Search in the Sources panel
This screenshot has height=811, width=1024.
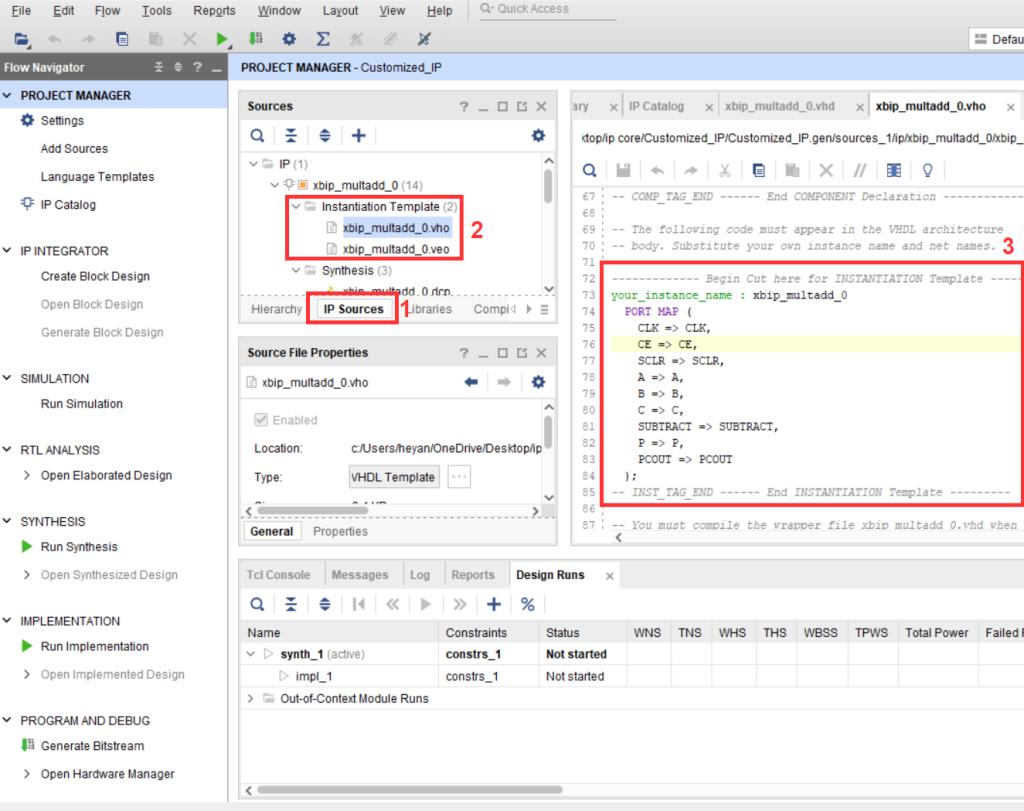click(257, 136)
